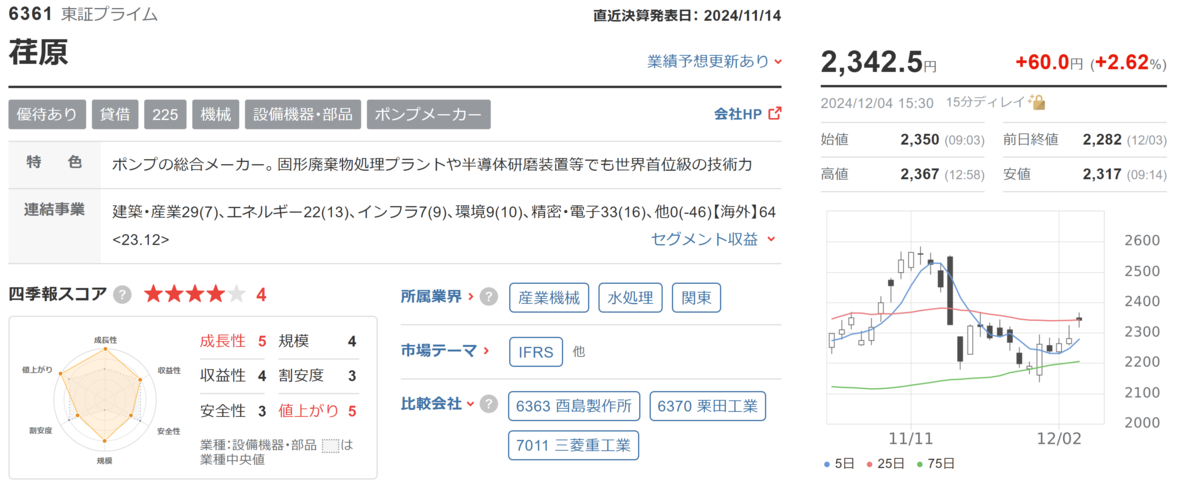Viewport: 1200px width, 483px height.
Task: Open IFRS market theme tag
Action: click(536, 351)
